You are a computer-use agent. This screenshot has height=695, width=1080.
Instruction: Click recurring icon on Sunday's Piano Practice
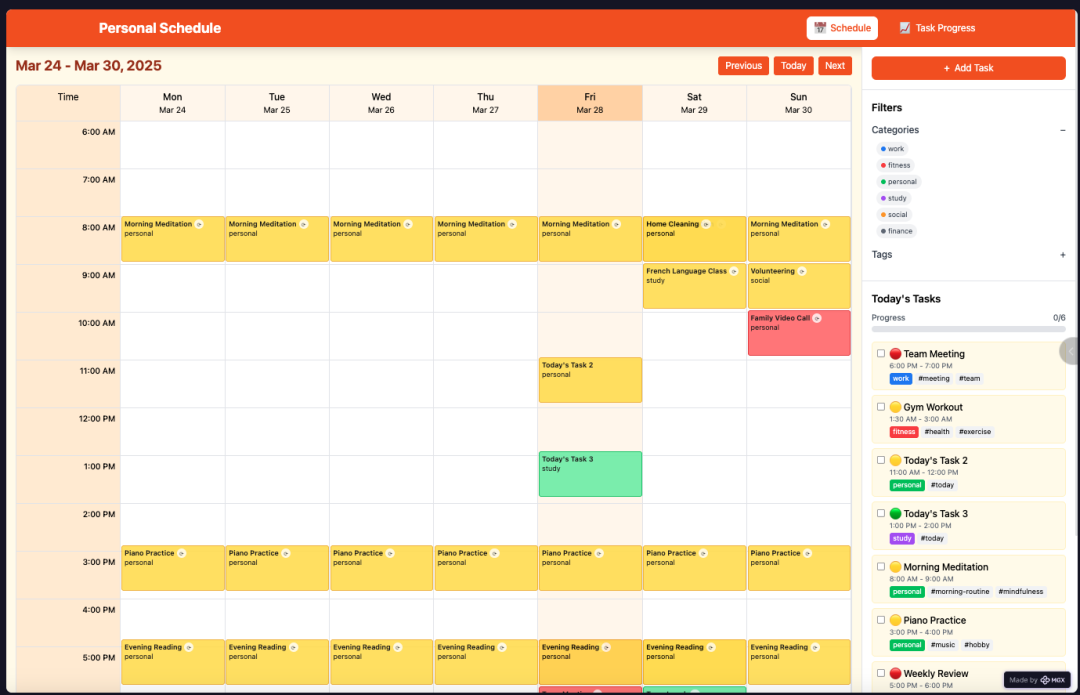click(x=808, y=554)
